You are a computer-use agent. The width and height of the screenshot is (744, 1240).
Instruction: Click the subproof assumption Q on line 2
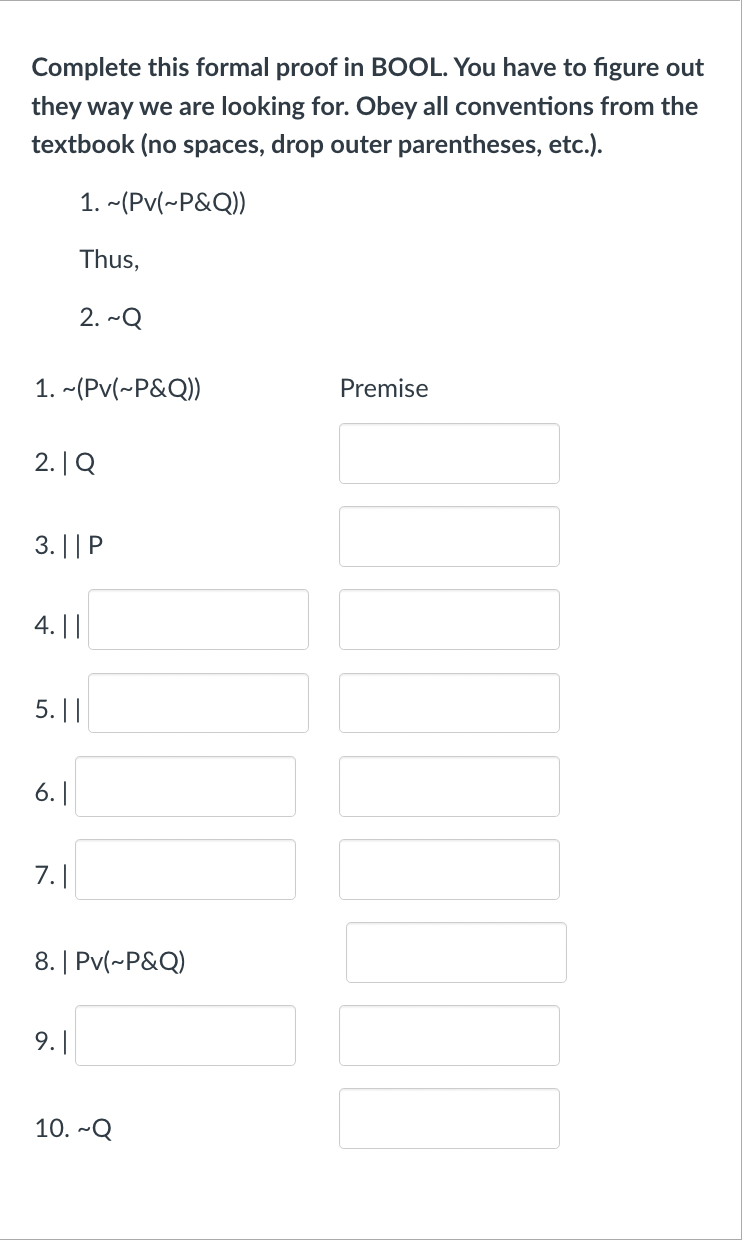click(x=85, y=462)
